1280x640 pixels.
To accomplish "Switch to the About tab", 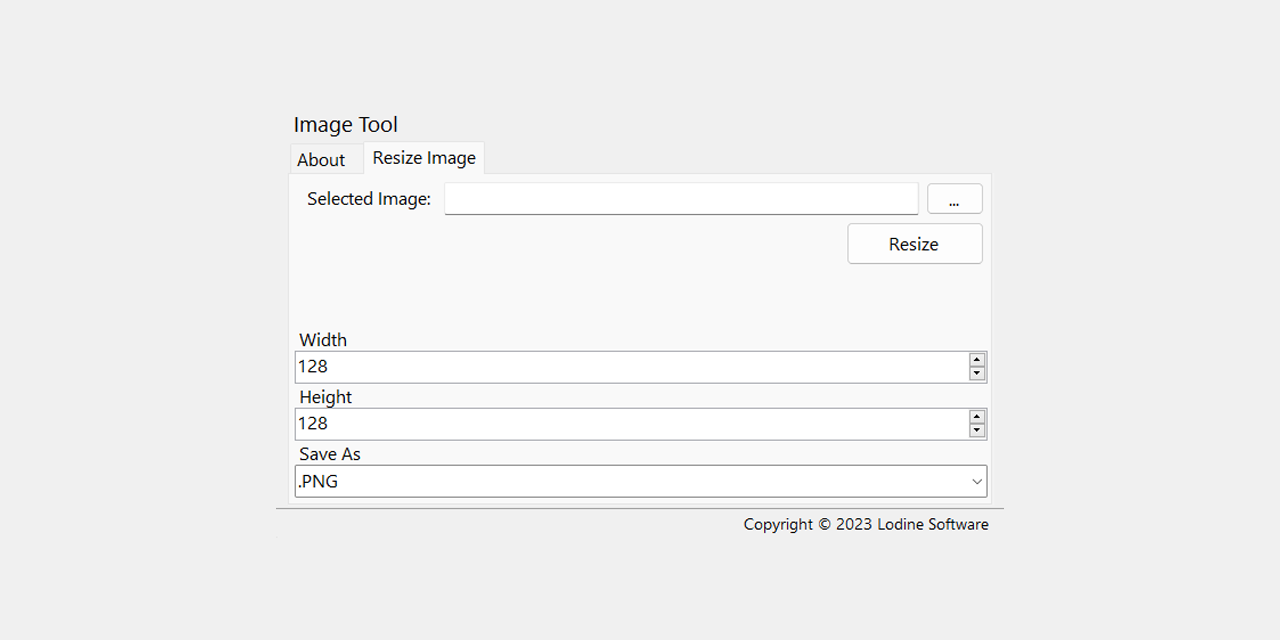I will 321,160.
